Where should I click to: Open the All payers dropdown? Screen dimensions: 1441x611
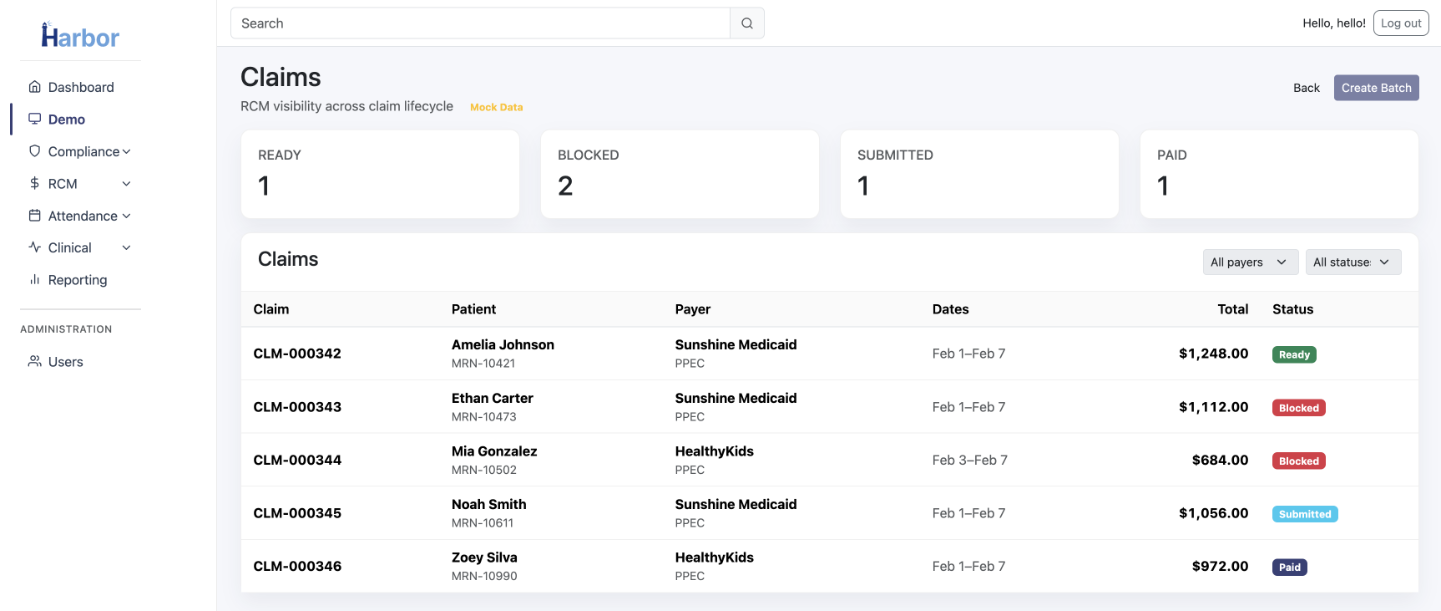[1249, 261]
